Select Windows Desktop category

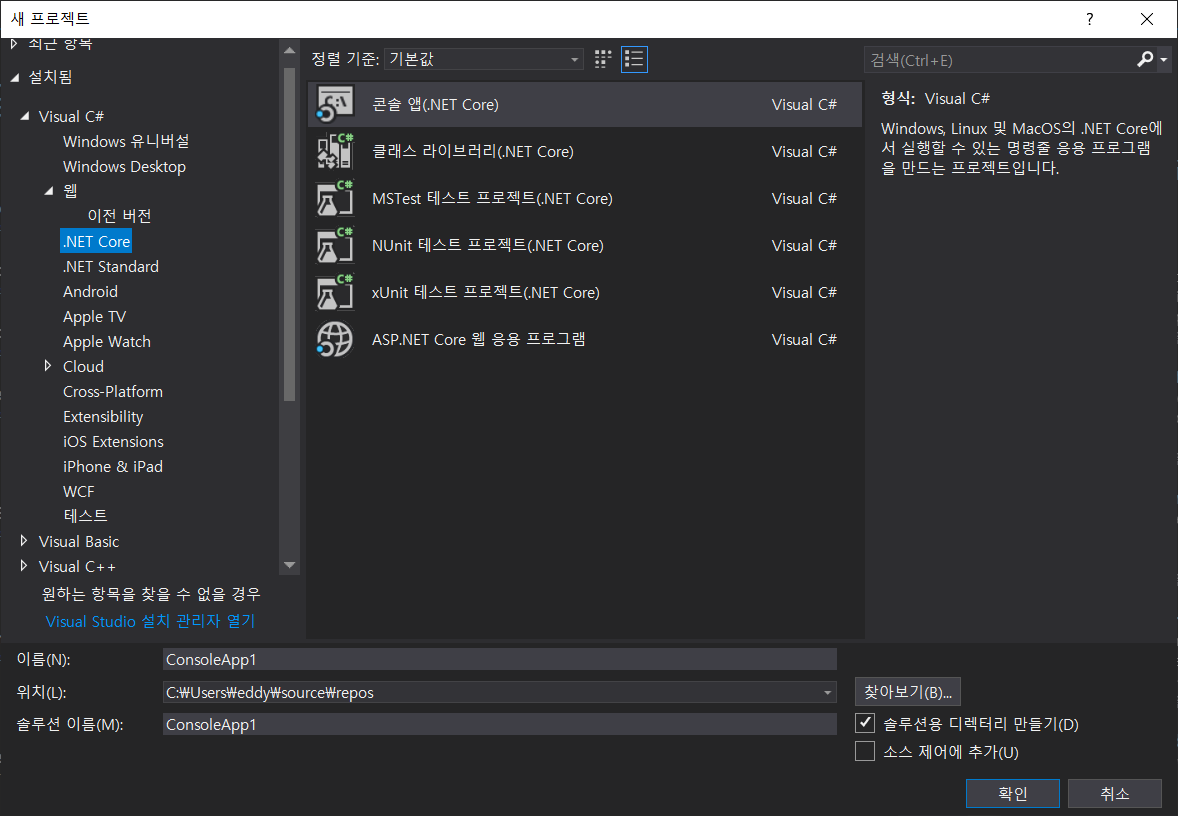(x=125, y=166)
